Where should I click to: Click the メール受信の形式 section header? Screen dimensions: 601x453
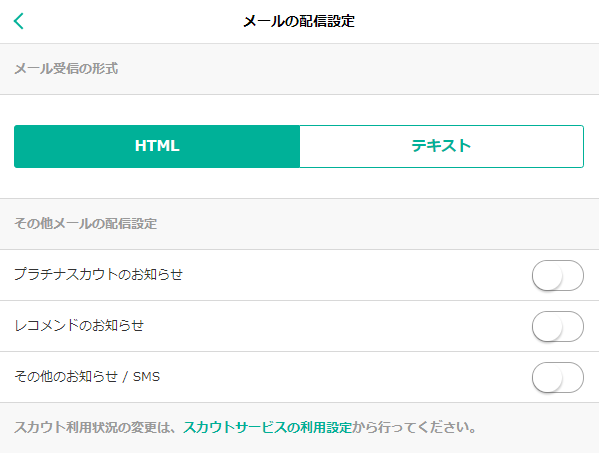(66, 69)
